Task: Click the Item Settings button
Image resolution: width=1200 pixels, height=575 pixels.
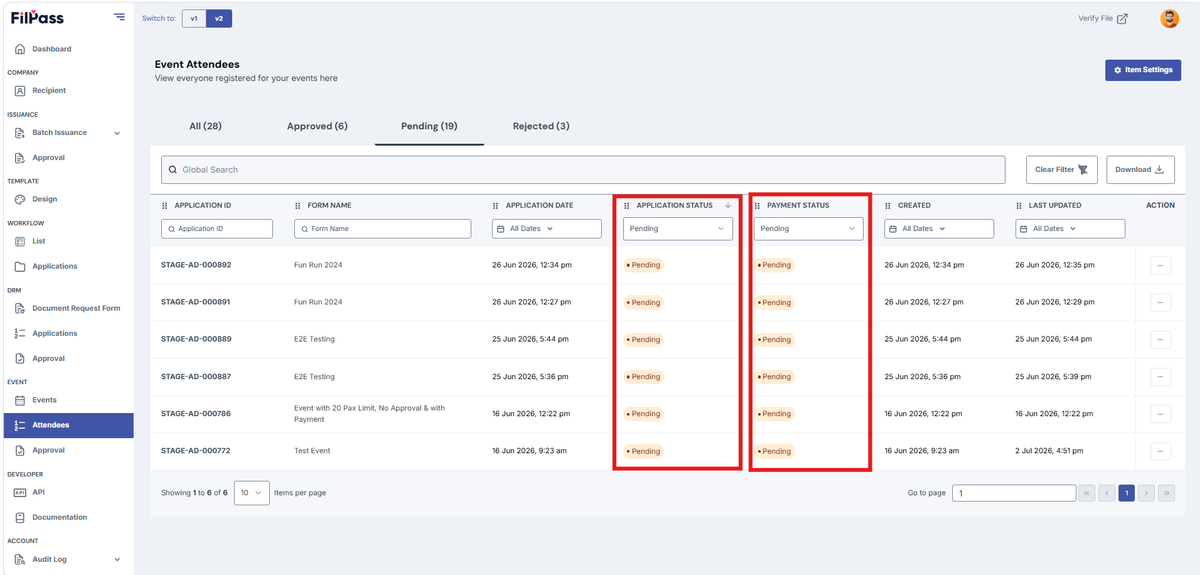Action: pyautogui.click(x=1143, y=70)
